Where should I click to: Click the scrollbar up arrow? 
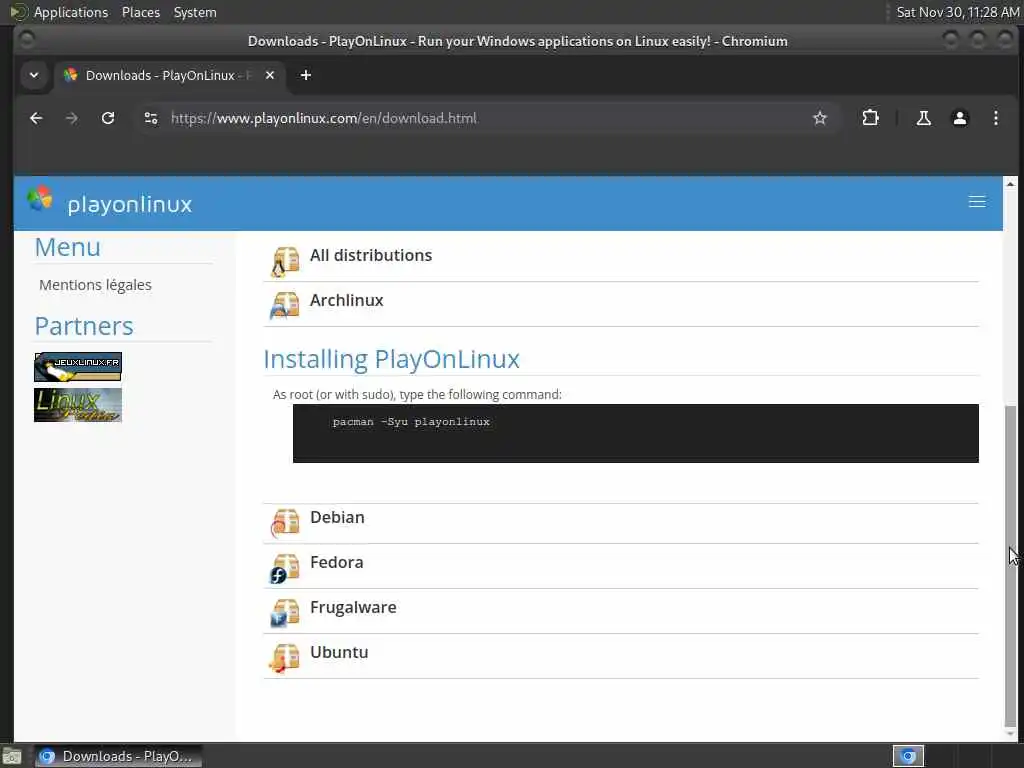point(1010,184)
